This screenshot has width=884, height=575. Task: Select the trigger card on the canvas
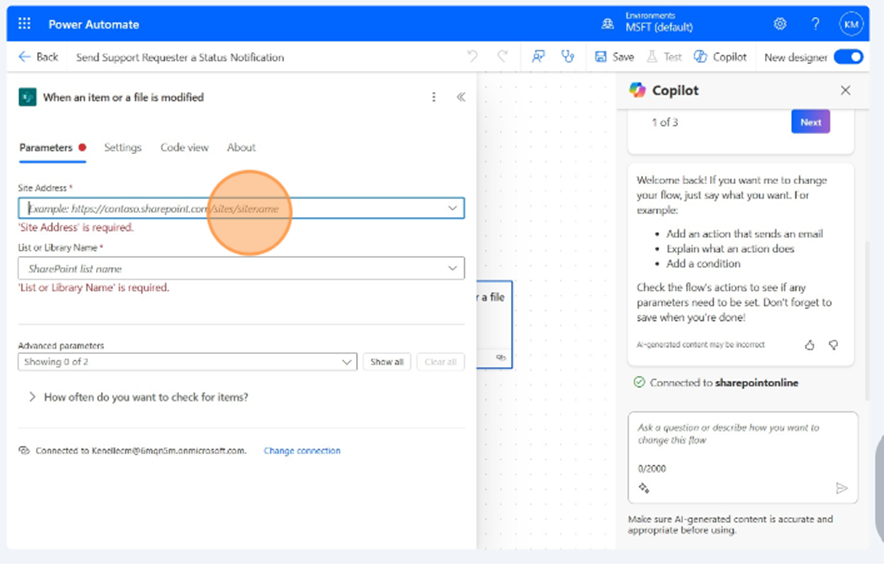(494, 324)
